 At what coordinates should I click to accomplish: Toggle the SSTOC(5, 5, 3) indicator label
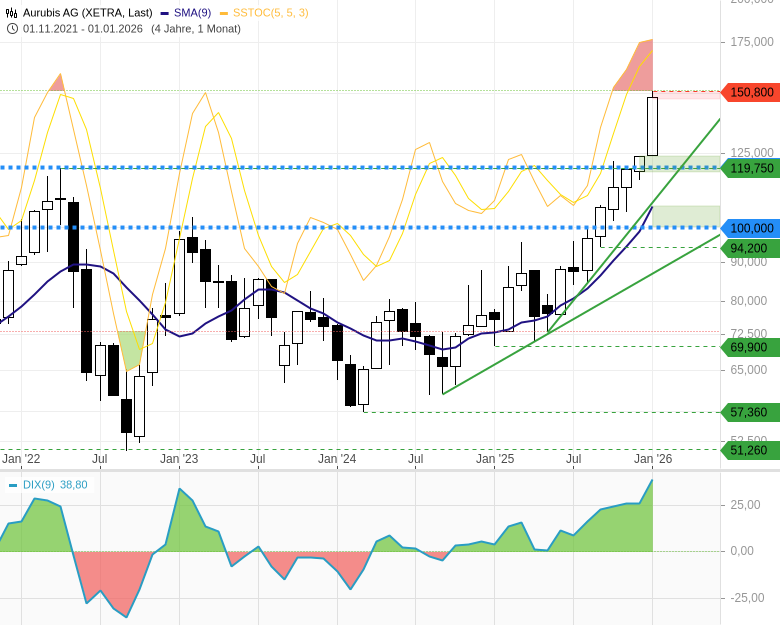coord(270,13)
